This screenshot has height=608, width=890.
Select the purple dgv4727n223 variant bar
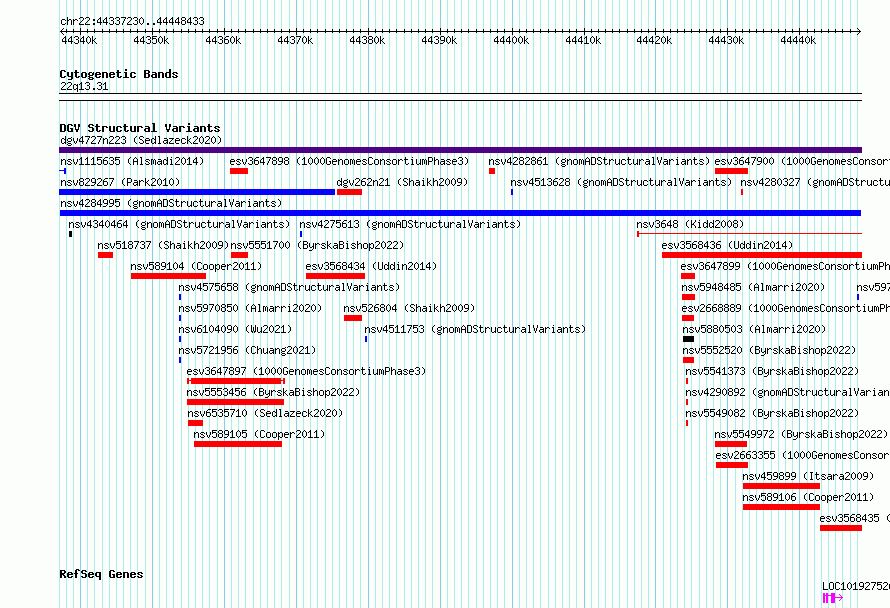460,150
